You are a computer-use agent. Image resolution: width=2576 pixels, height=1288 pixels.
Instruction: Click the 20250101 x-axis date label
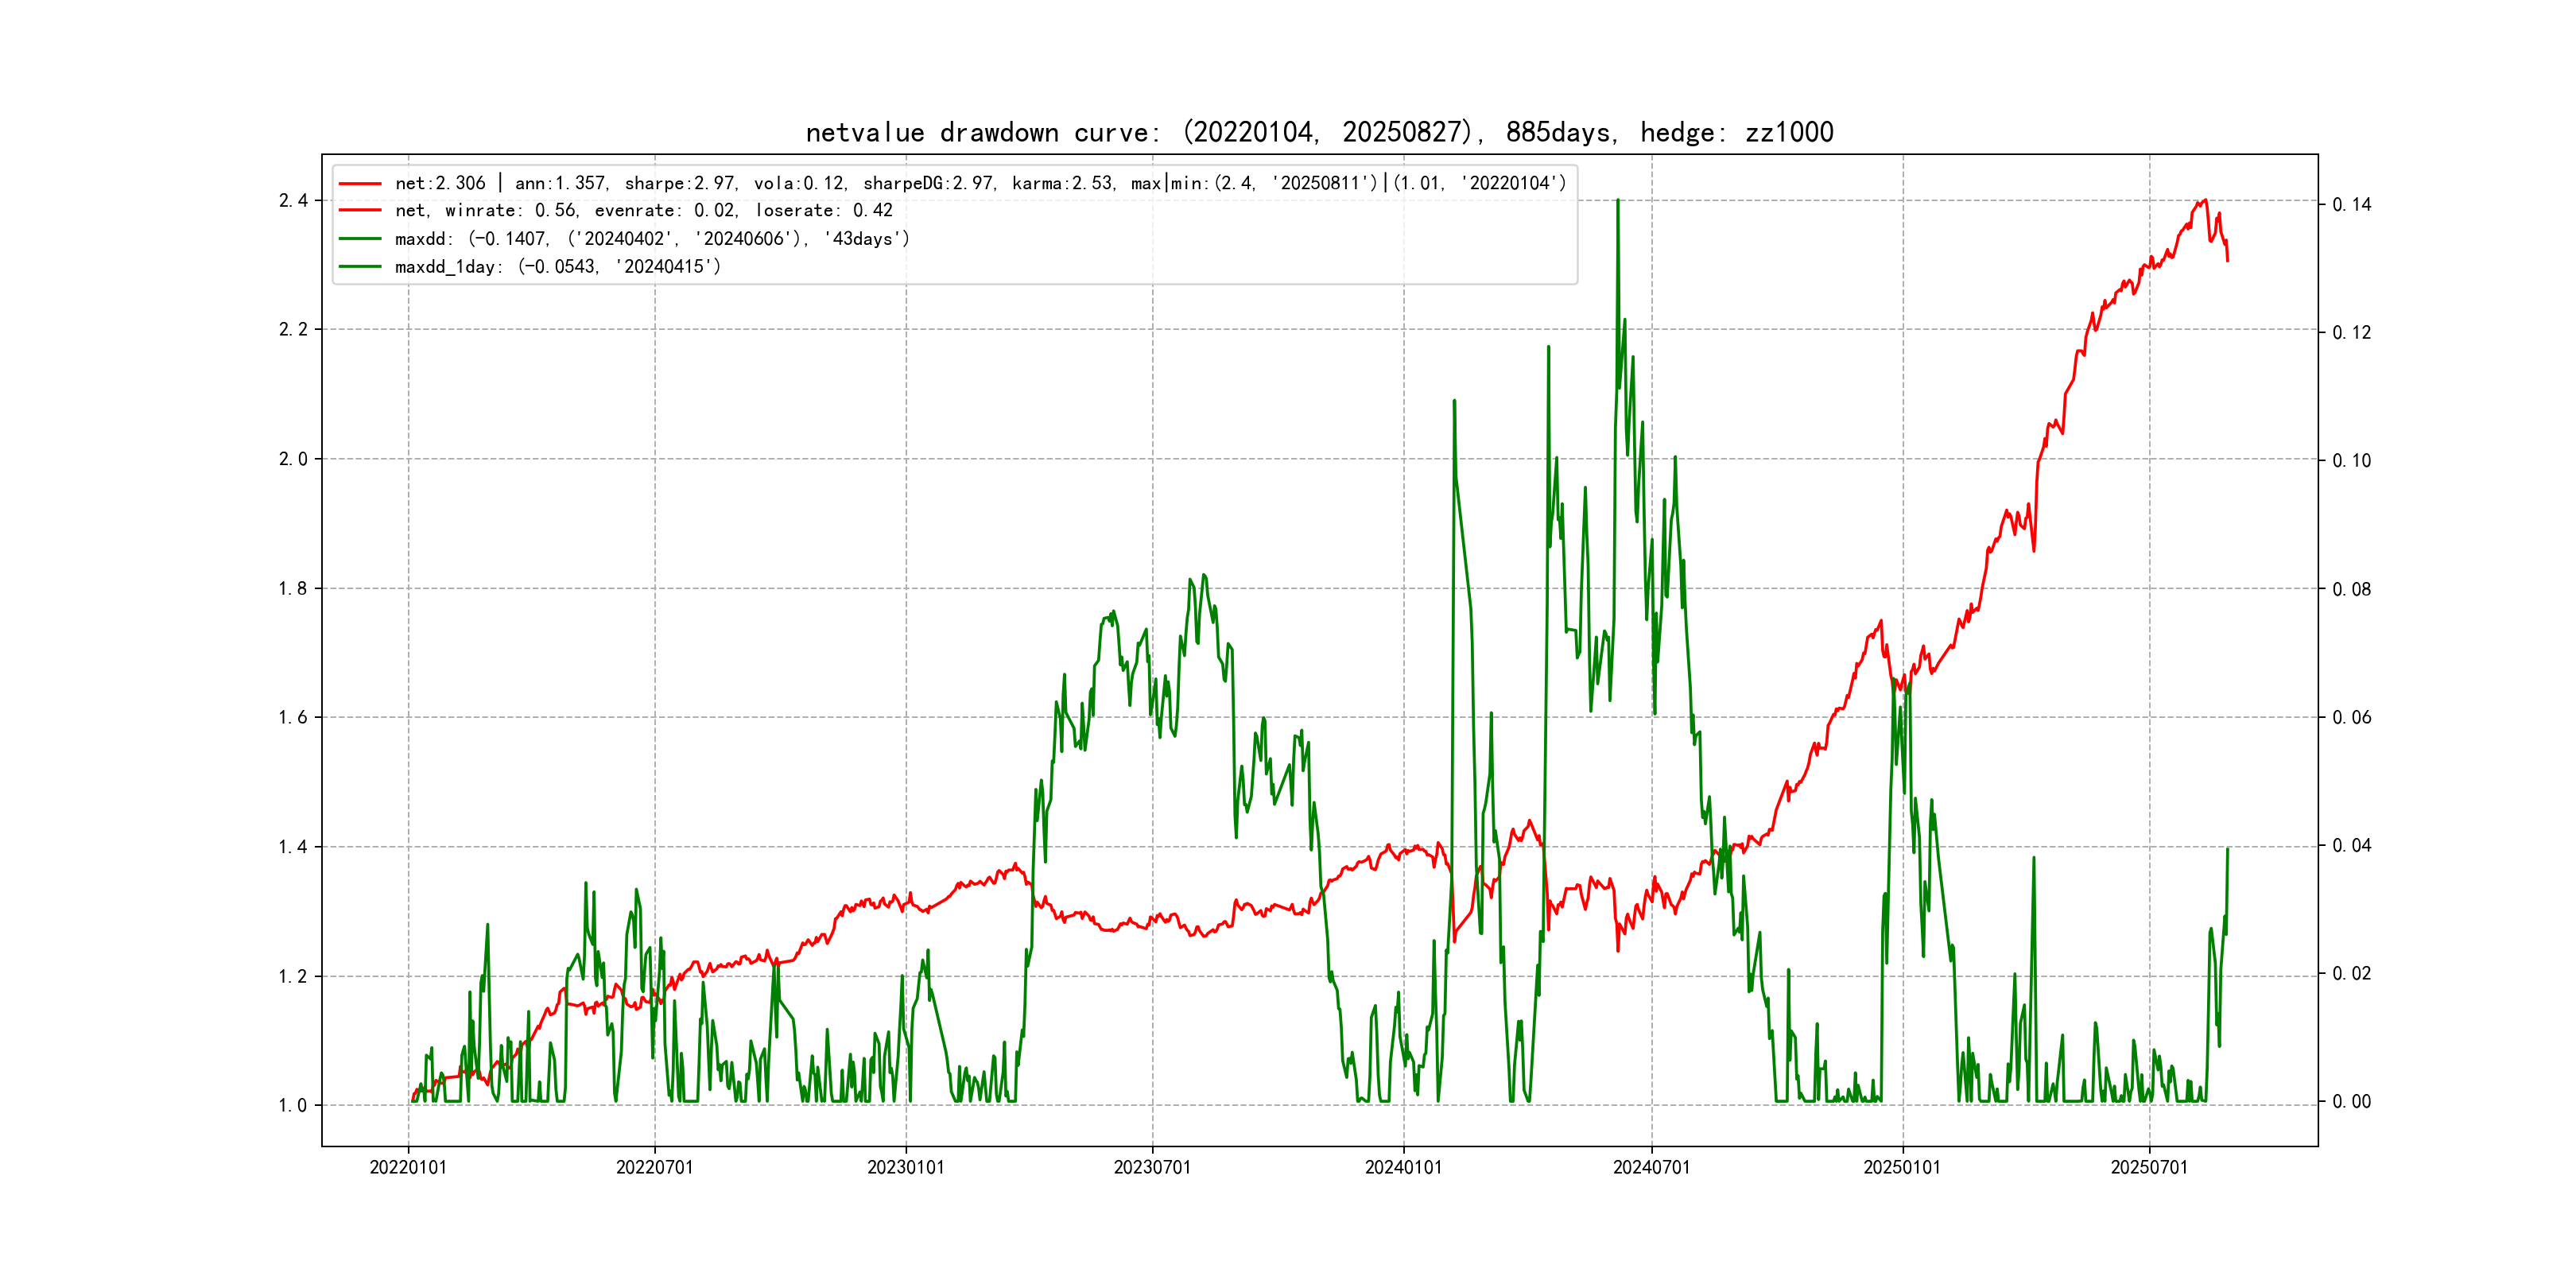pos(1902,1167)
